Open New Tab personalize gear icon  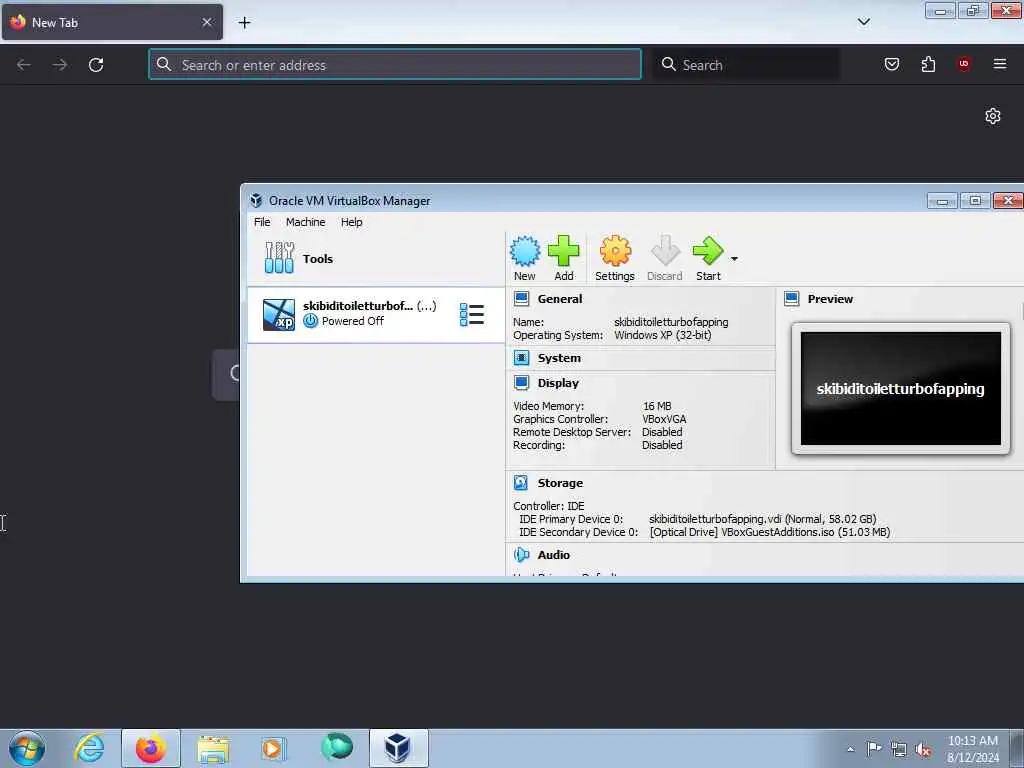993,116
